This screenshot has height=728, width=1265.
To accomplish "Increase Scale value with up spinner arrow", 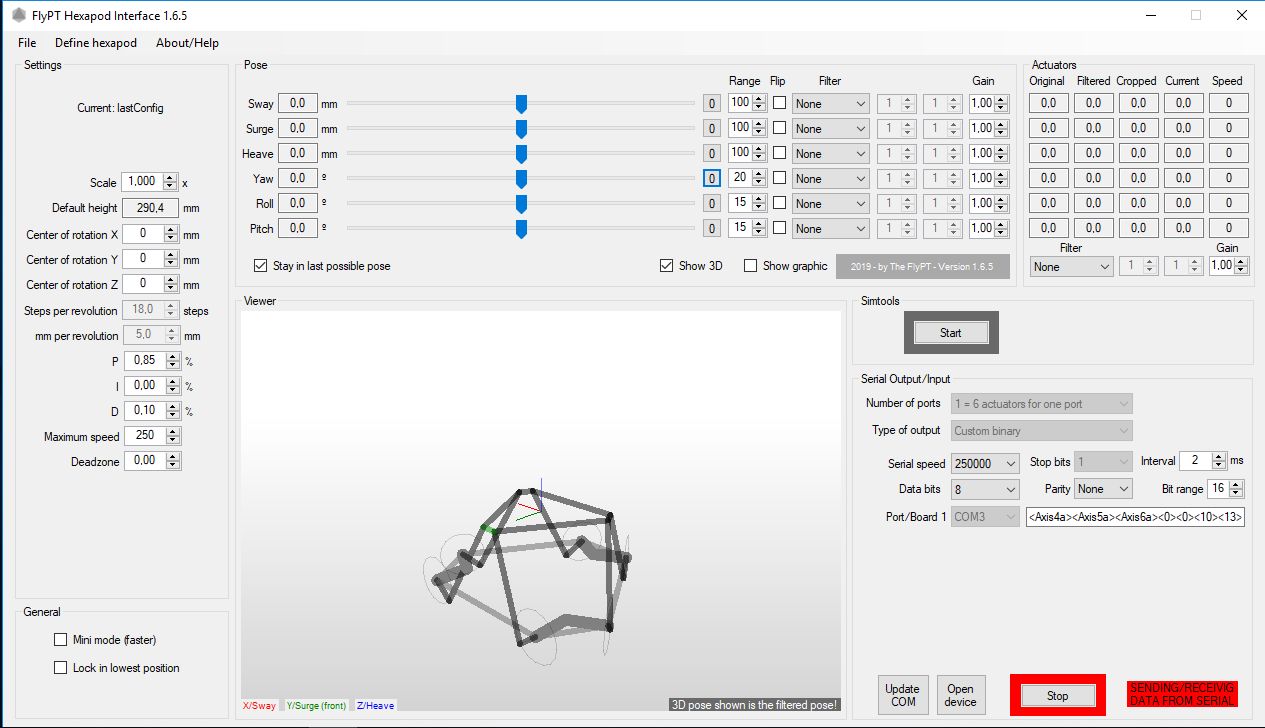I will coord(171,178).
